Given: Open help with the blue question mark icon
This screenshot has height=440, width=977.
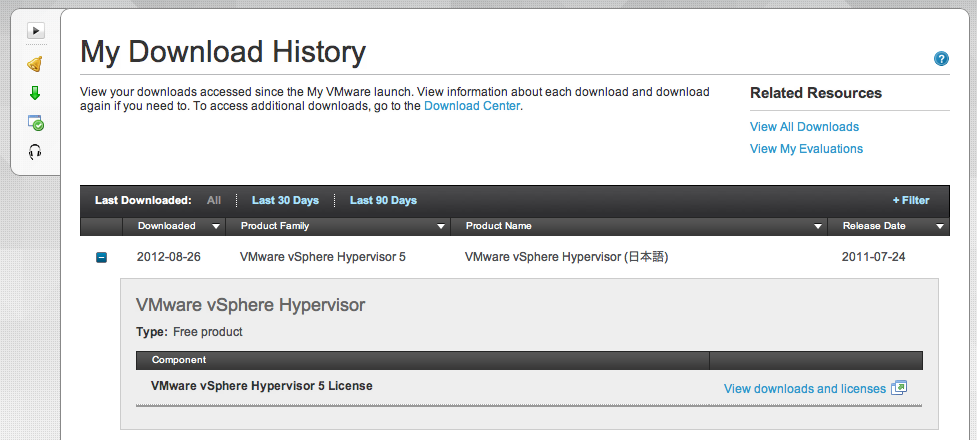Looking at the screenshot, I should (941, 59).
